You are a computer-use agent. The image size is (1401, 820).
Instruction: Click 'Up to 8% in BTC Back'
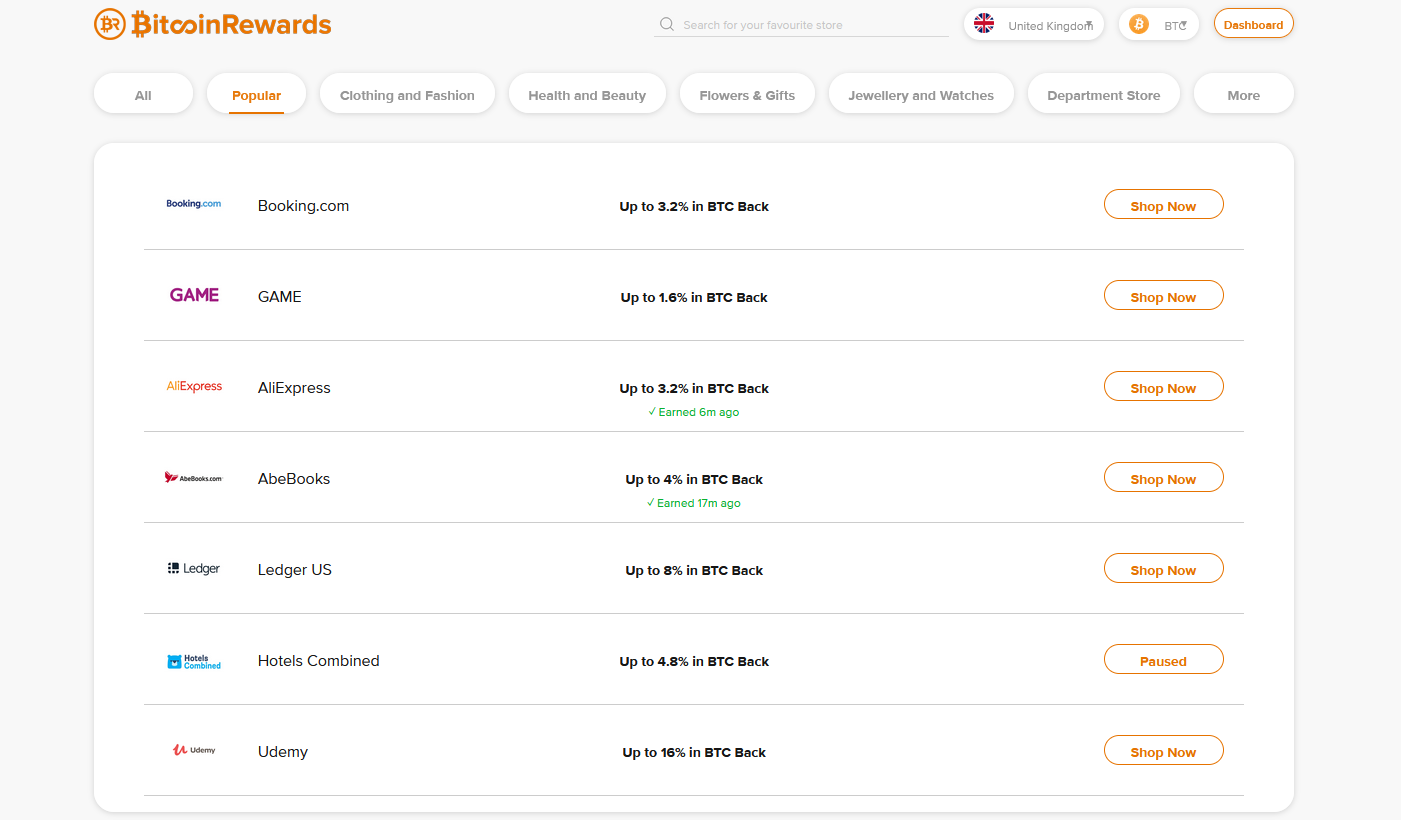(694, 570)
